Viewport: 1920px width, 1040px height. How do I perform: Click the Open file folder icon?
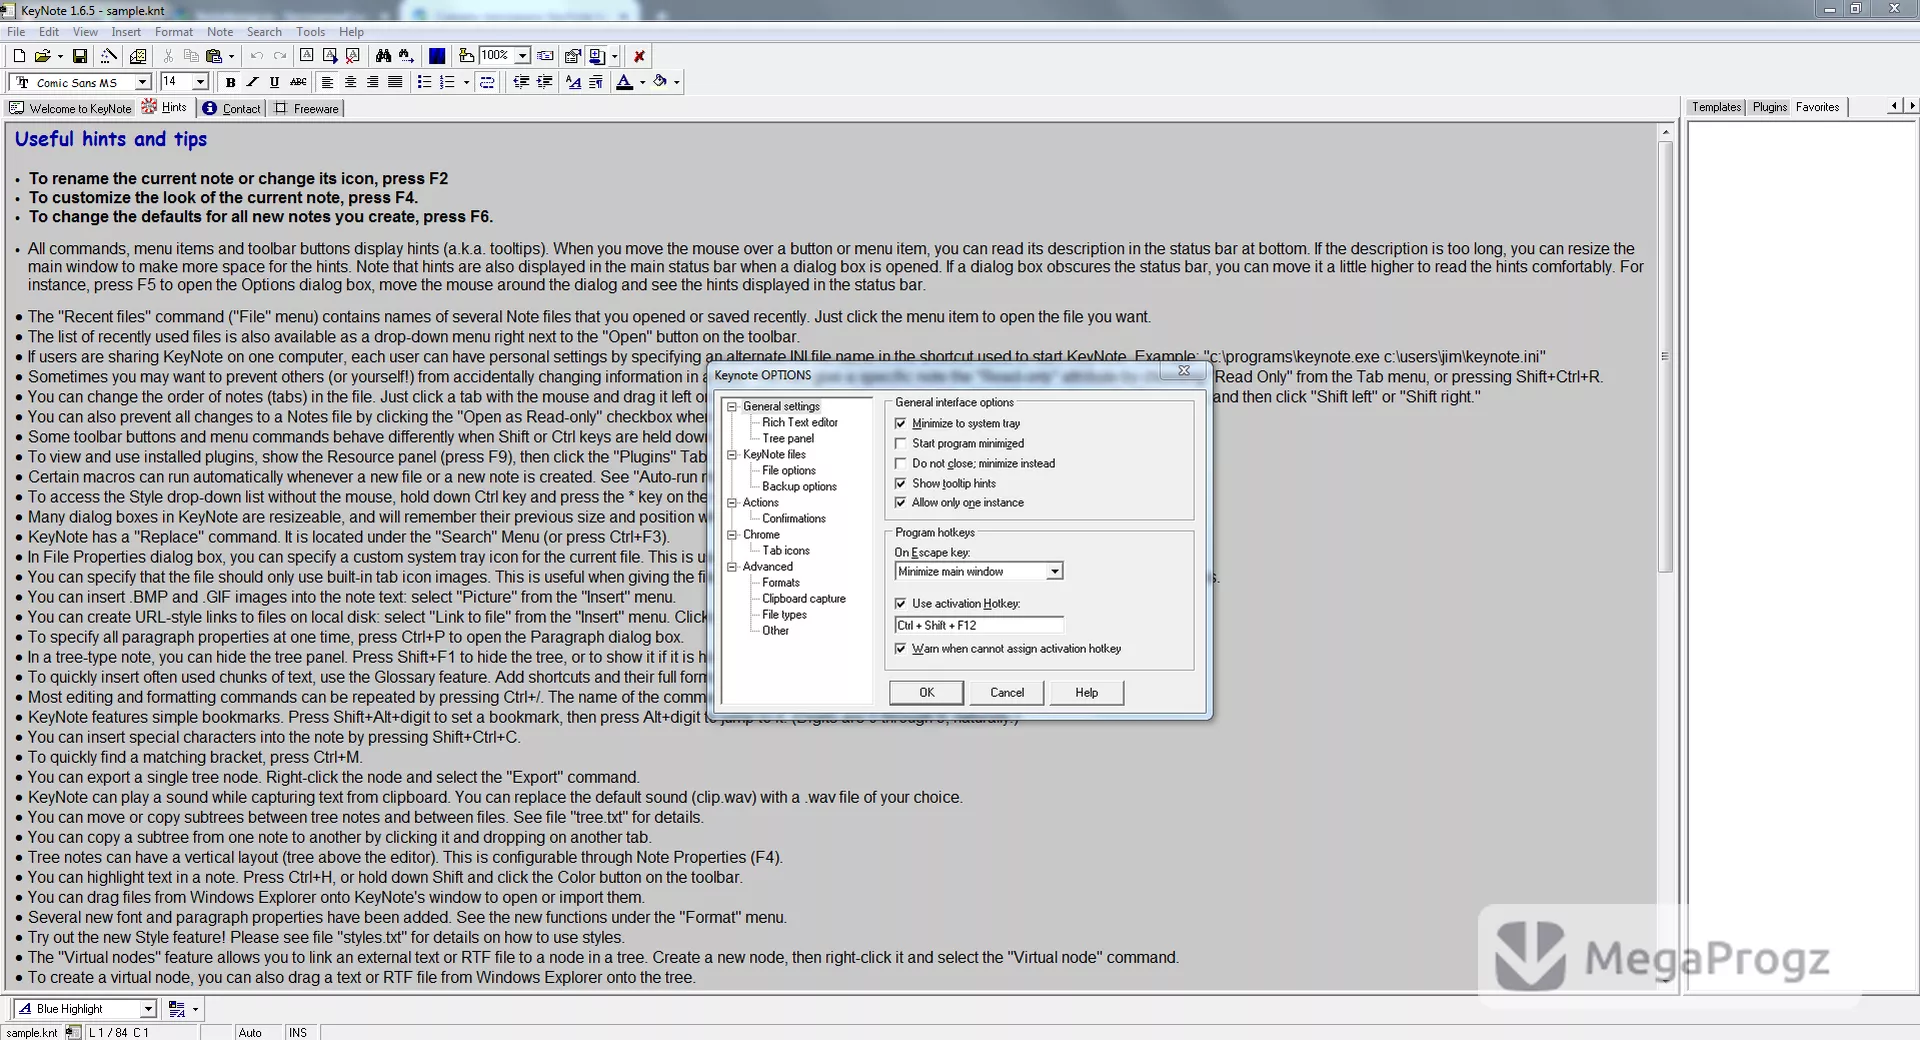tap(42, 56)
